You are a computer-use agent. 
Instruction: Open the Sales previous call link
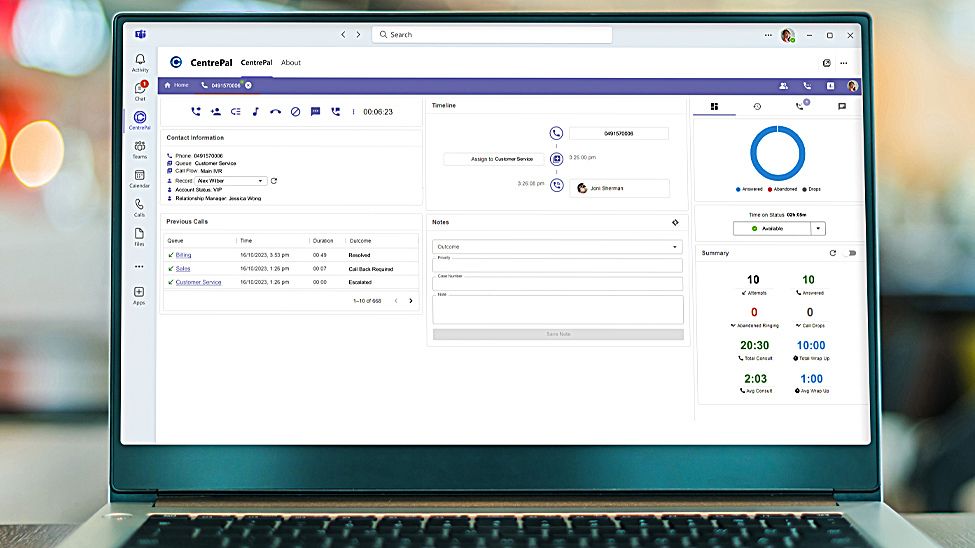tap(183, 269)
